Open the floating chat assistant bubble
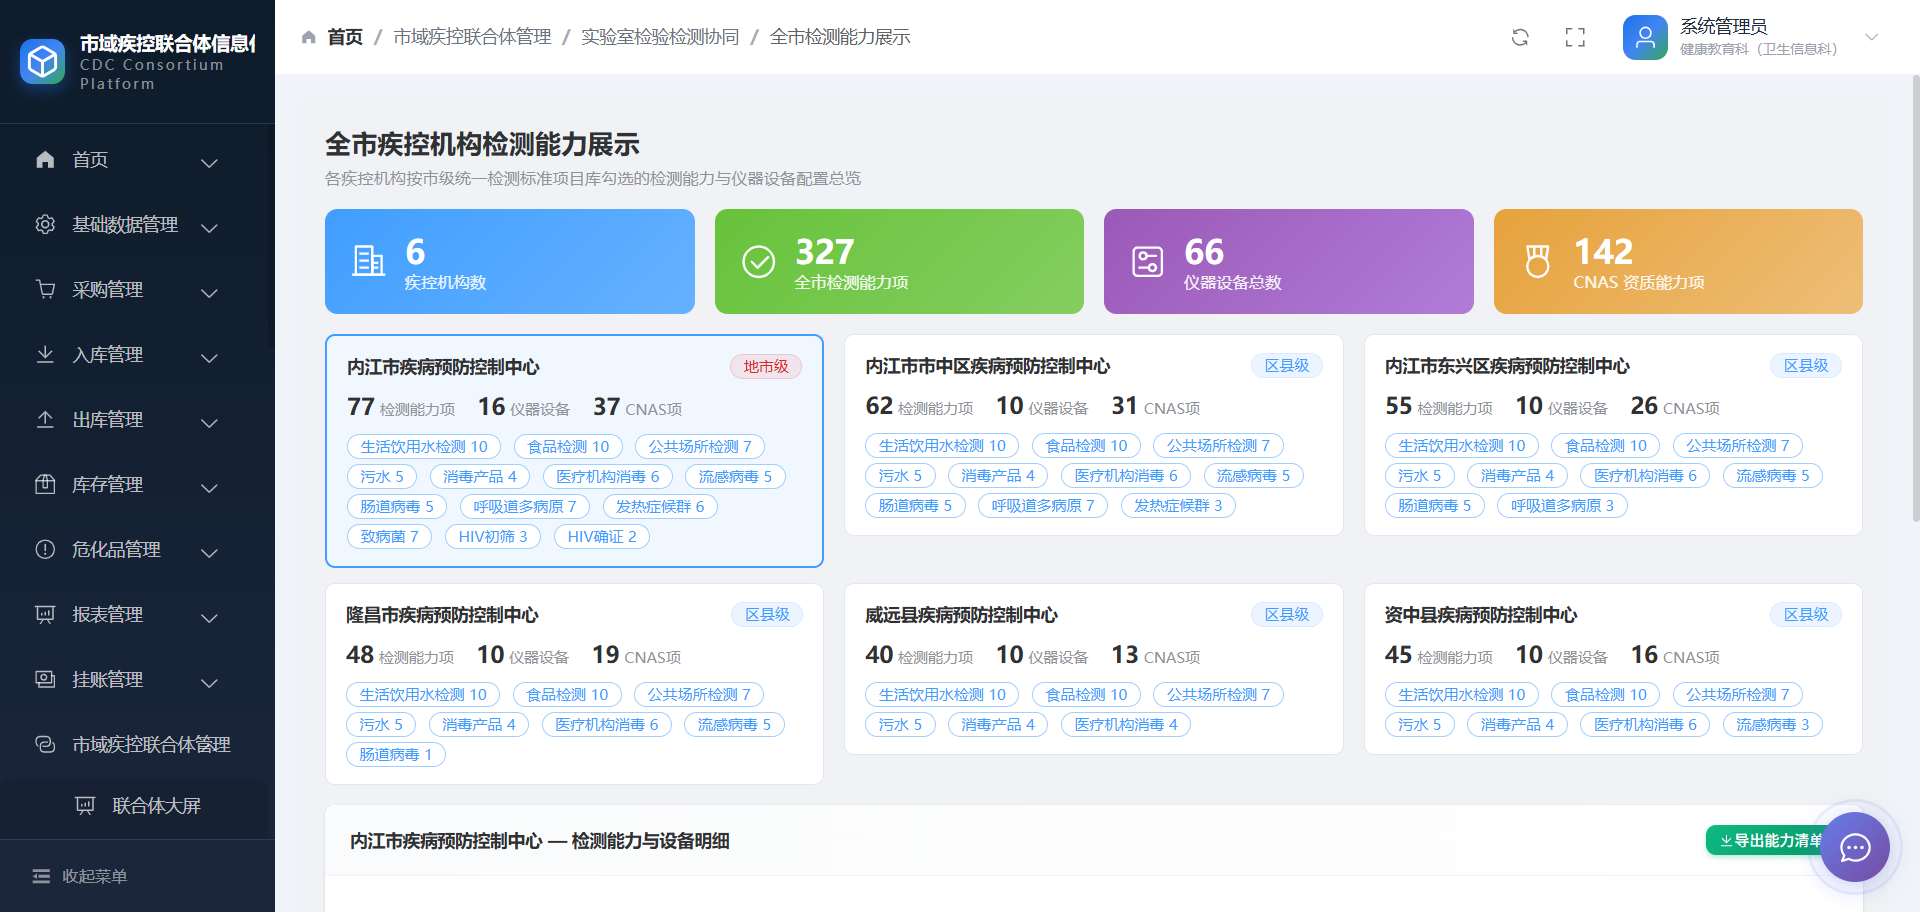1920x912 pixels. click(1855, 848)
